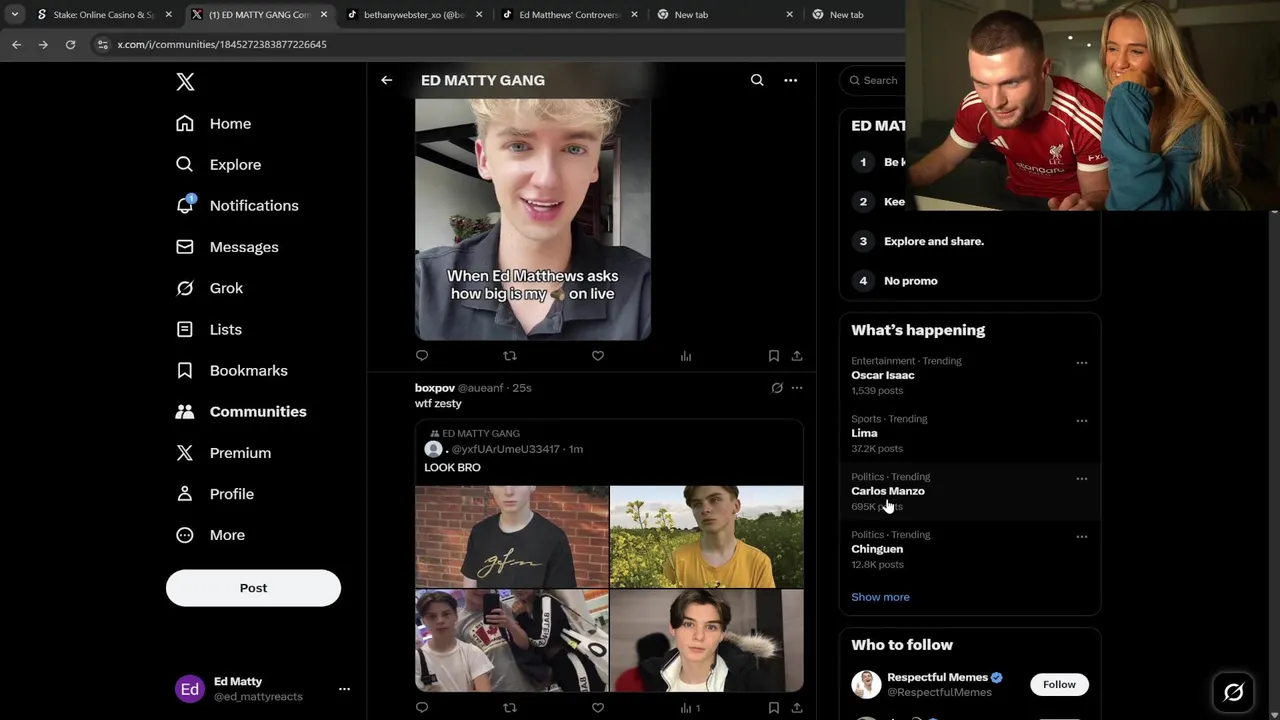This screenshot has width=1280, height=720.
Task: Open Messages envelope icon
Action: point(185,247)
